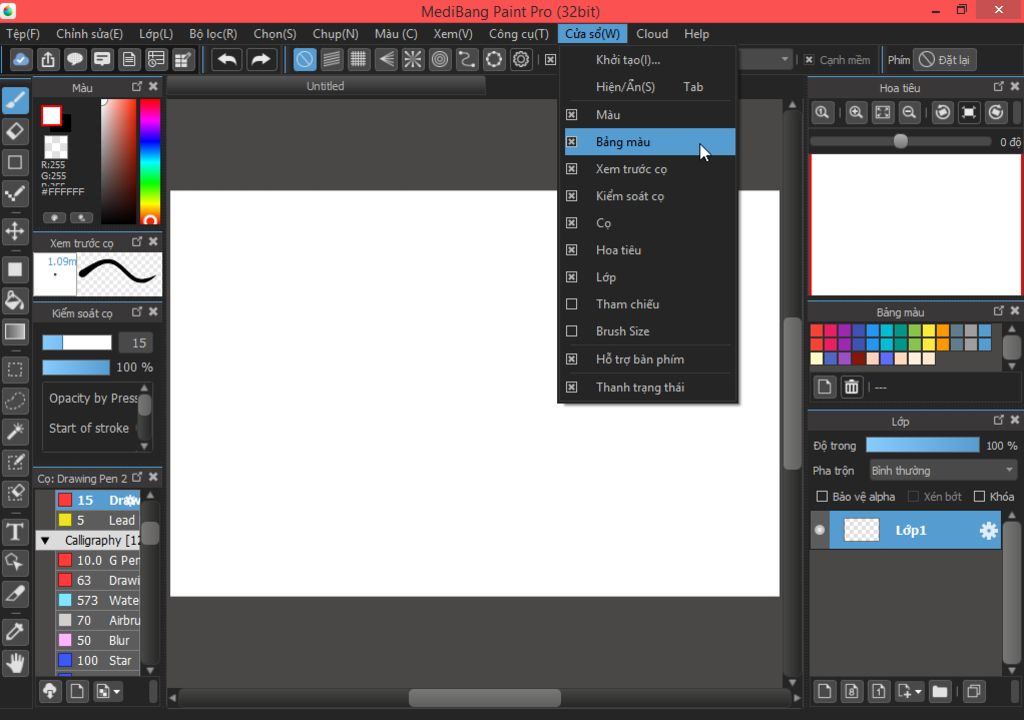Select the Hand tool

click(x=15, y=663)
